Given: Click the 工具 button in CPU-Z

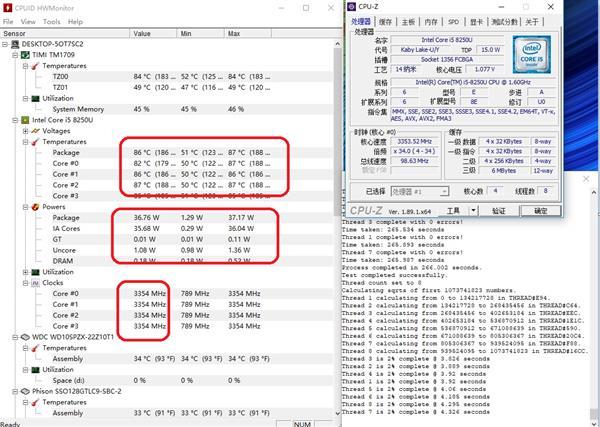Looking at the screenshot, I should [x=453, y=210].
